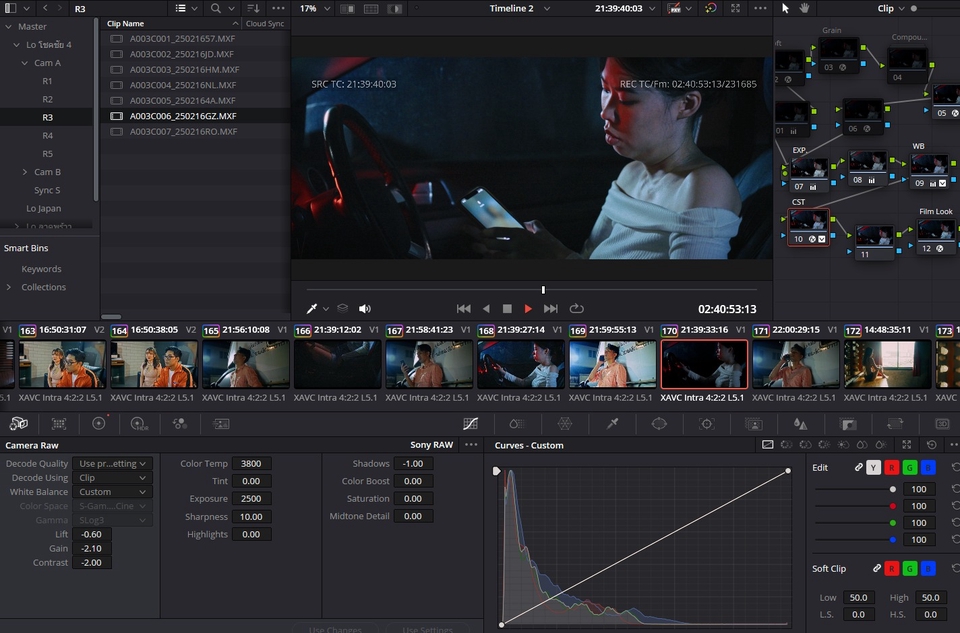The width and height of the screenshot is (960, 633).
Task: Click the viewer eyedropper picker tool
Action: click(x=312, y=309)
